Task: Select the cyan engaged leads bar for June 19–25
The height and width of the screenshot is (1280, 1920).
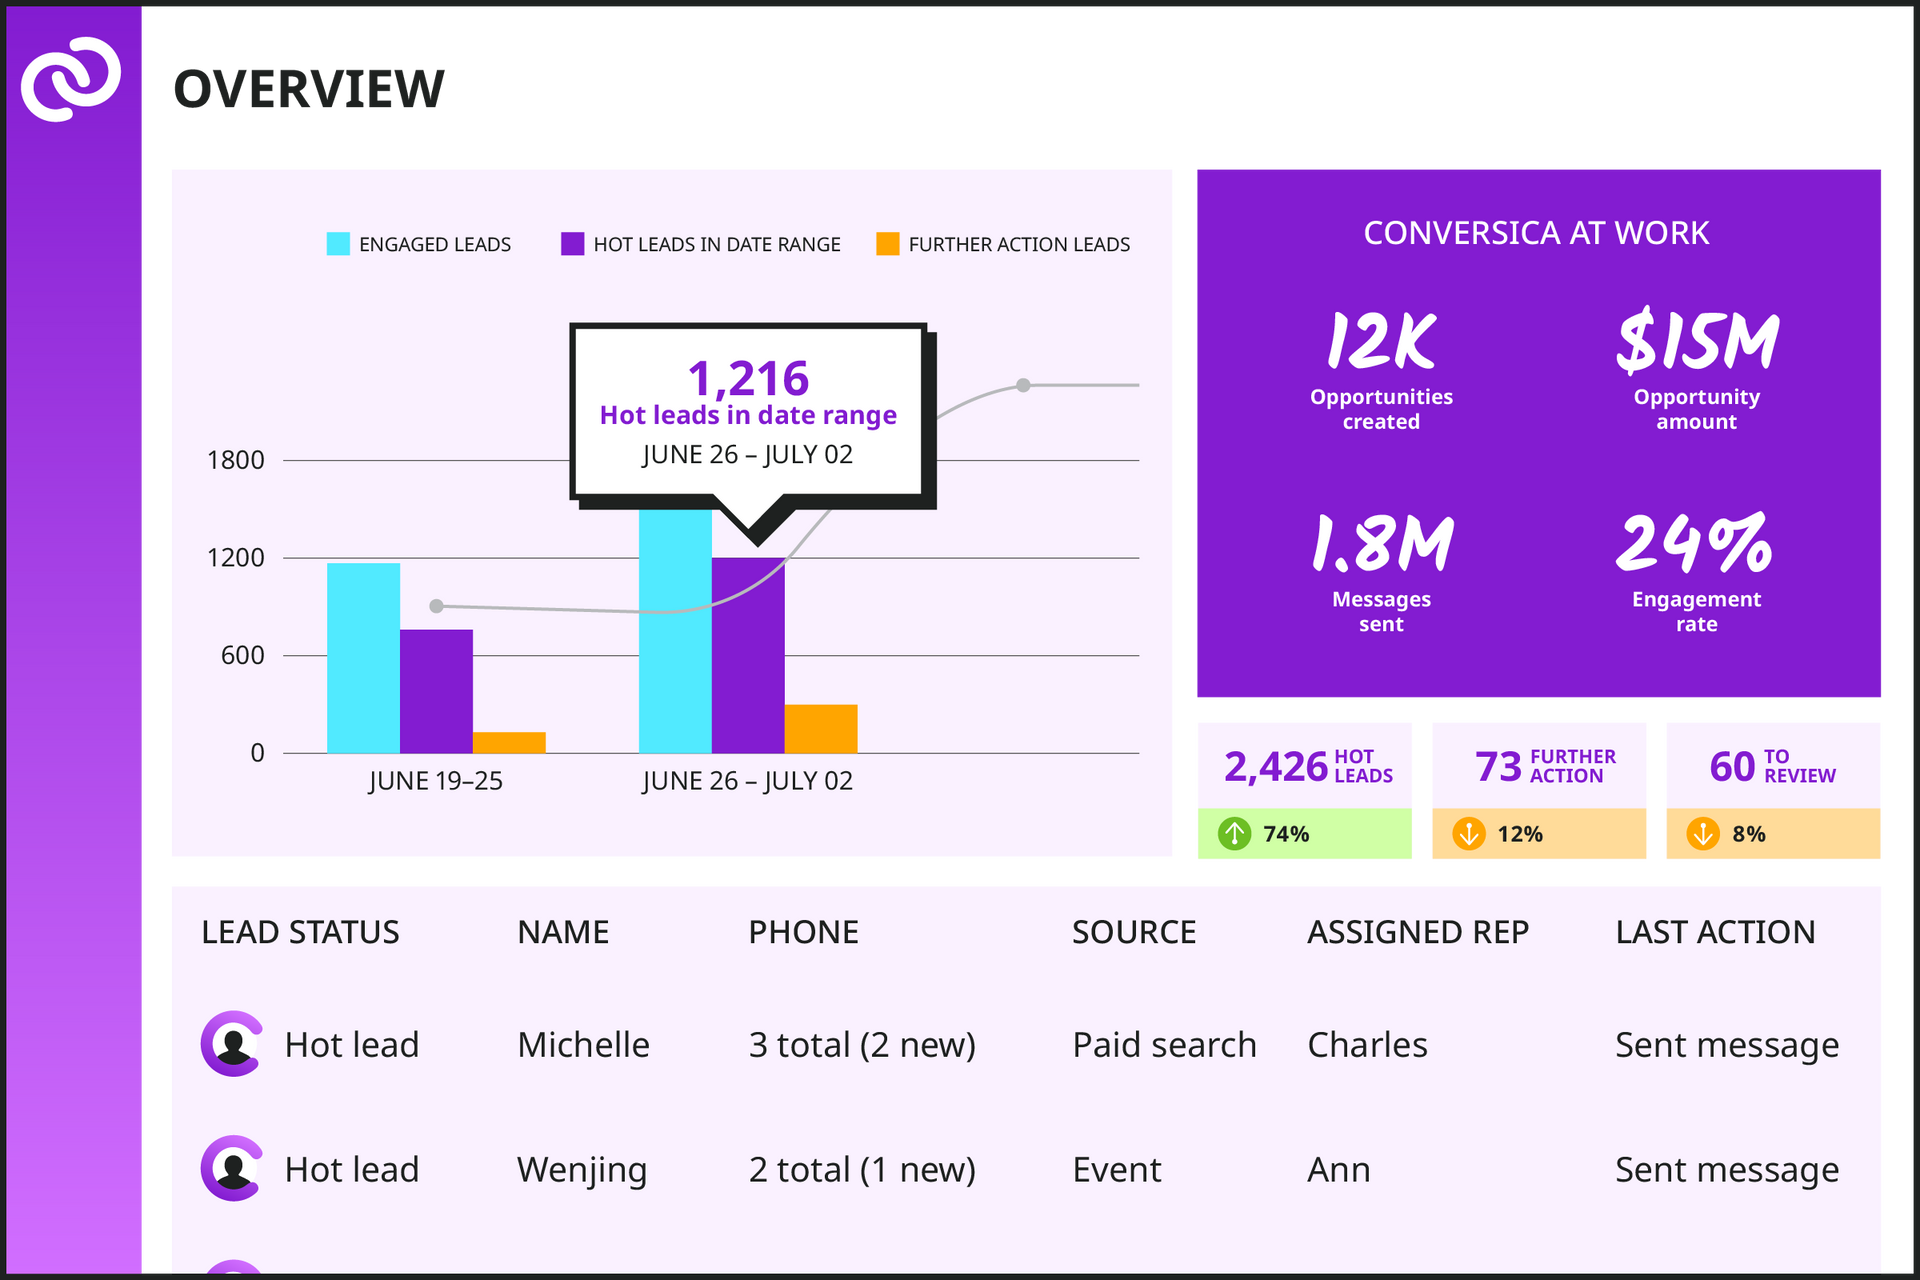Action: coord(363,658)
